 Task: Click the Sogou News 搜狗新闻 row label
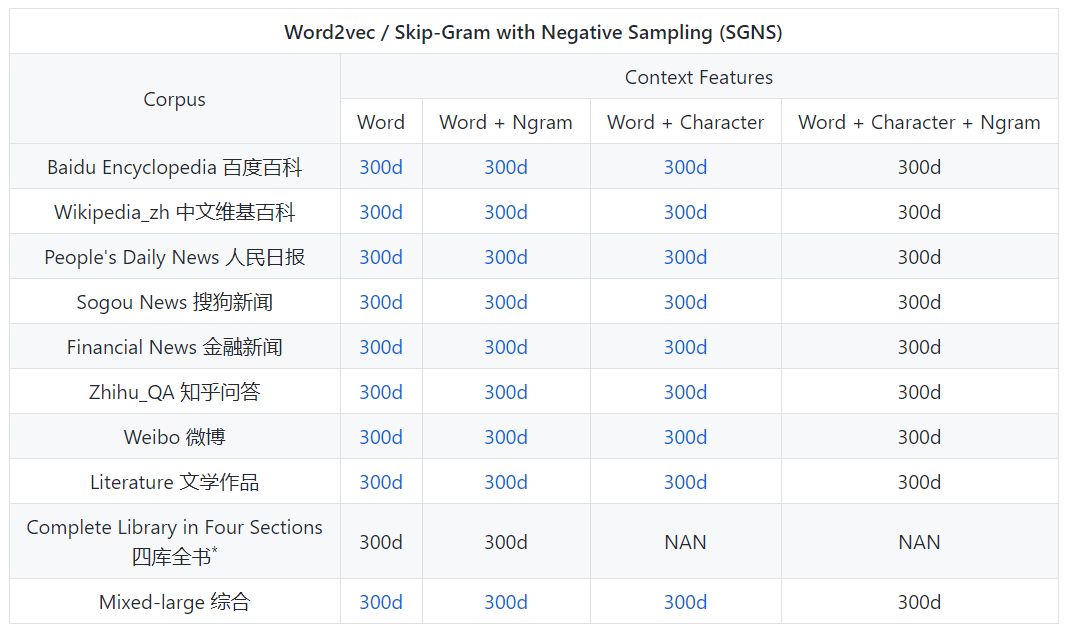[174, 302]
